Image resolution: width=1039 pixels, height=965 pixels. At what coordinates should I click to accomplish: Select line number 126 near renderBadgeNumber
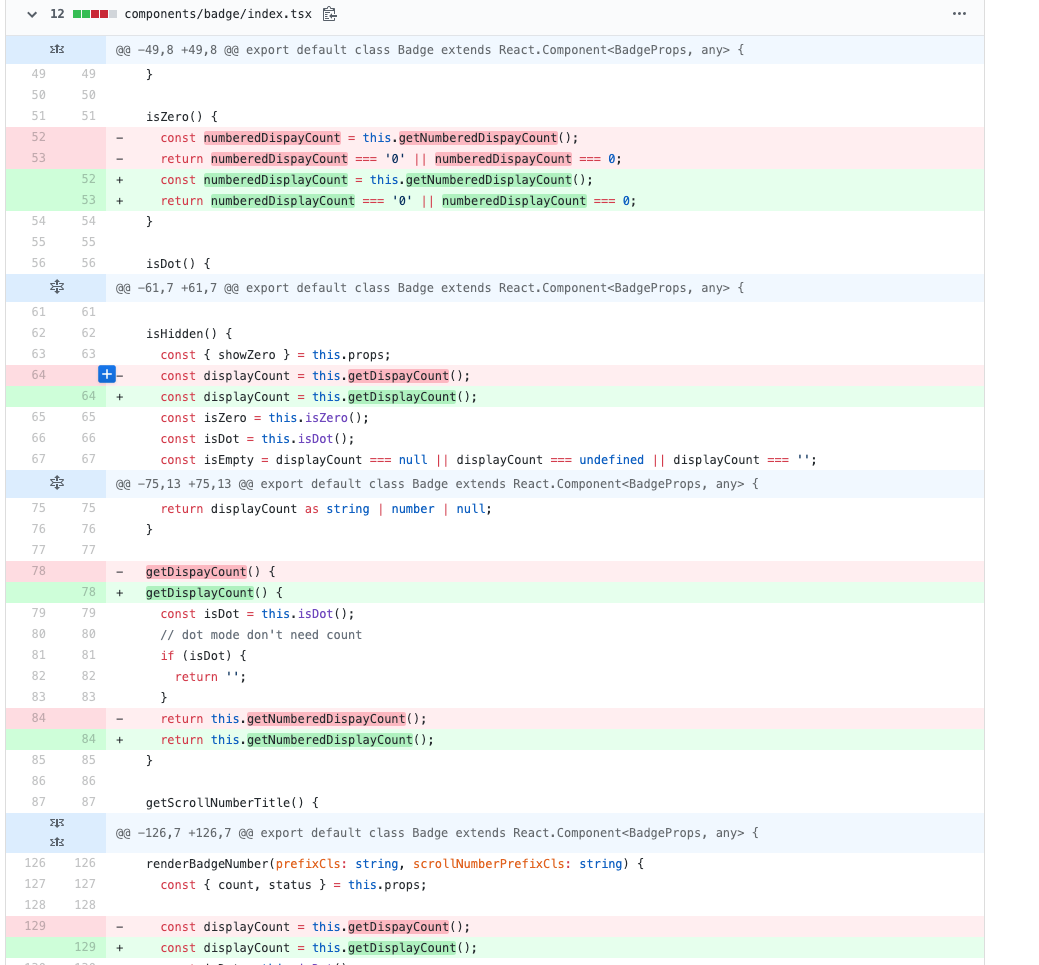coord(37,862)
